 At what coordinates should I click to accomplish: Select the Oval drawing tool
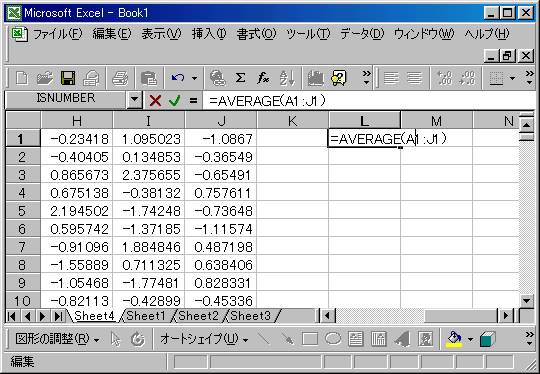tap(333, 339)
